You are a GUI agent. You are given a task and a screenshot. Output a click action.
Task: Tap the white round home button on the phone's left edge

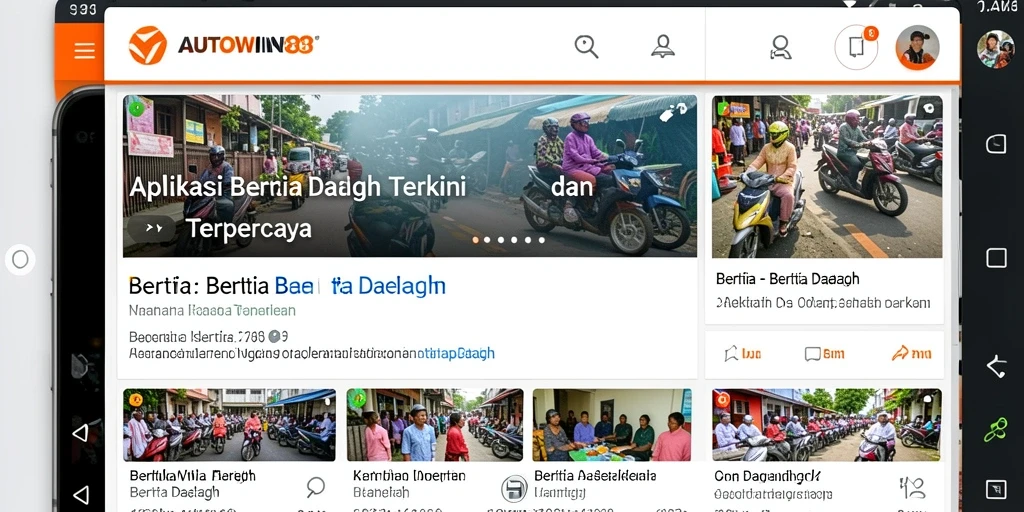(20, 259)
